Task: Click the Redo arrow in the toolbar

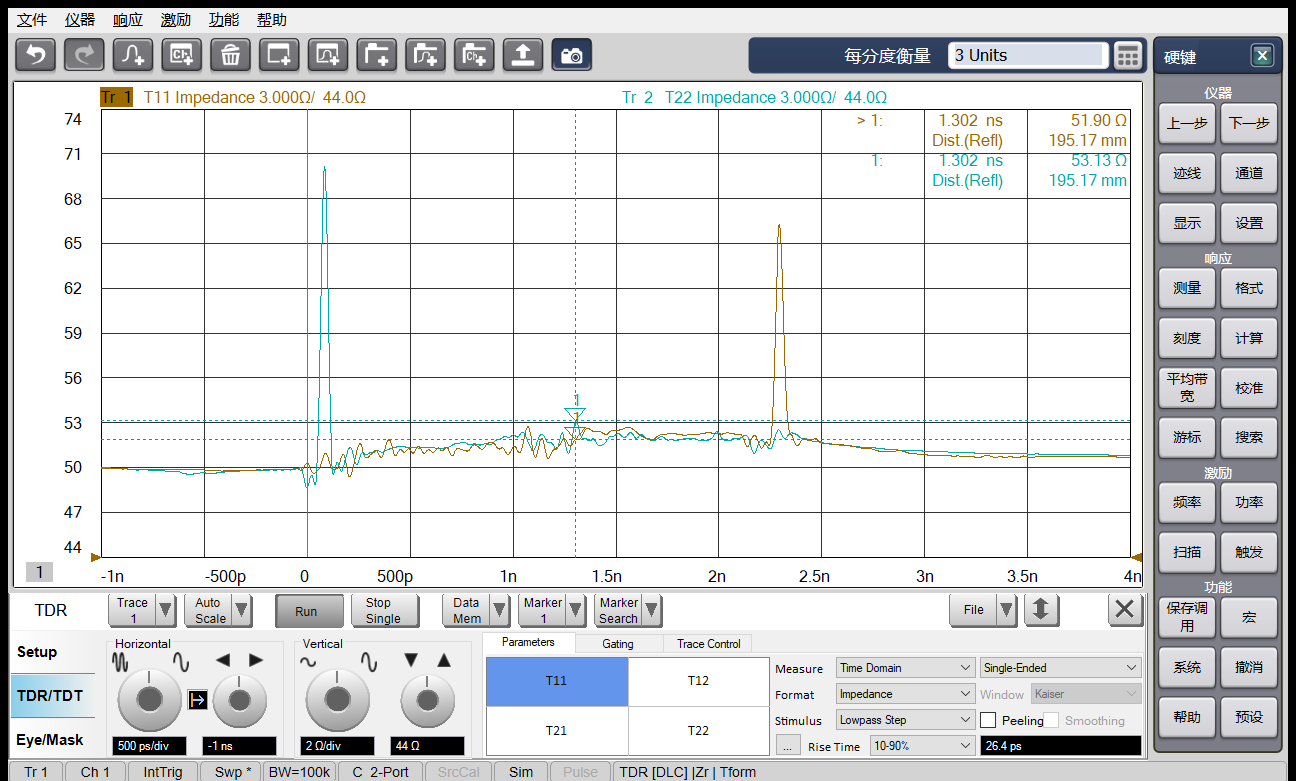Action: pos(84,55)
